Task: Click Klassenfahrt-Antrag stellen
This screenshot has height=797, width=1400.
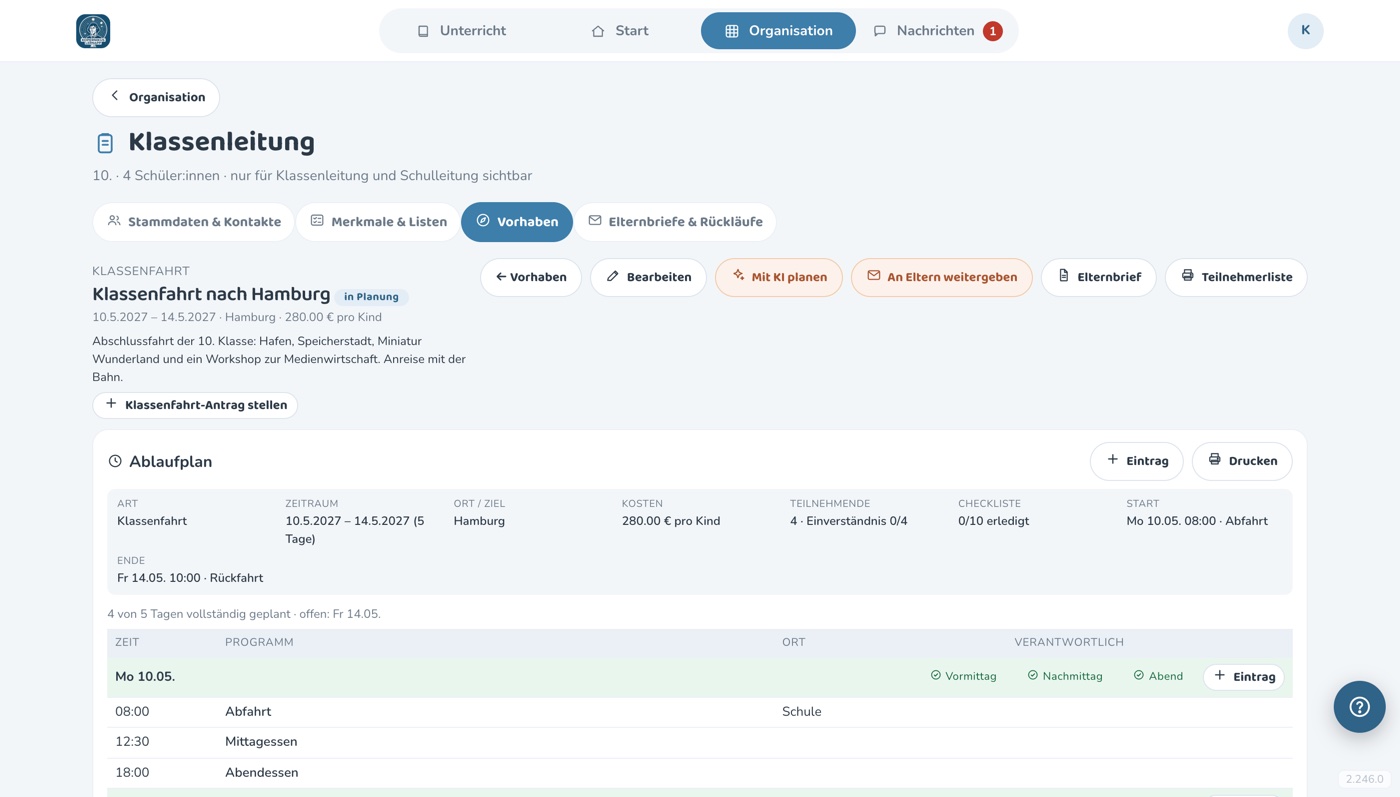Action: click(195, 405)
